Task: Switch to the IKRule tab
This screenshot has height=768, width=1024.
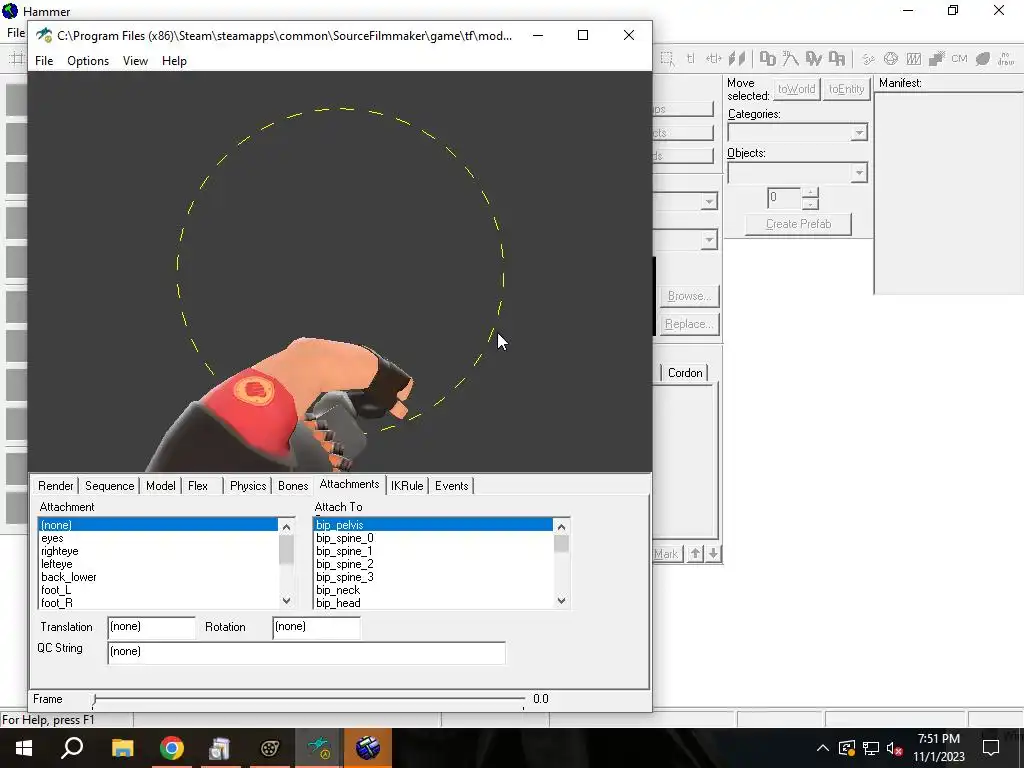Action: coord(407,486)
